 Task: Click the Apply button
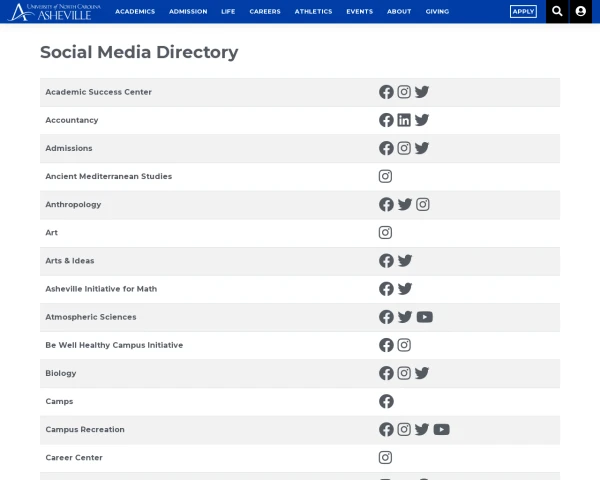coord(523,12)
